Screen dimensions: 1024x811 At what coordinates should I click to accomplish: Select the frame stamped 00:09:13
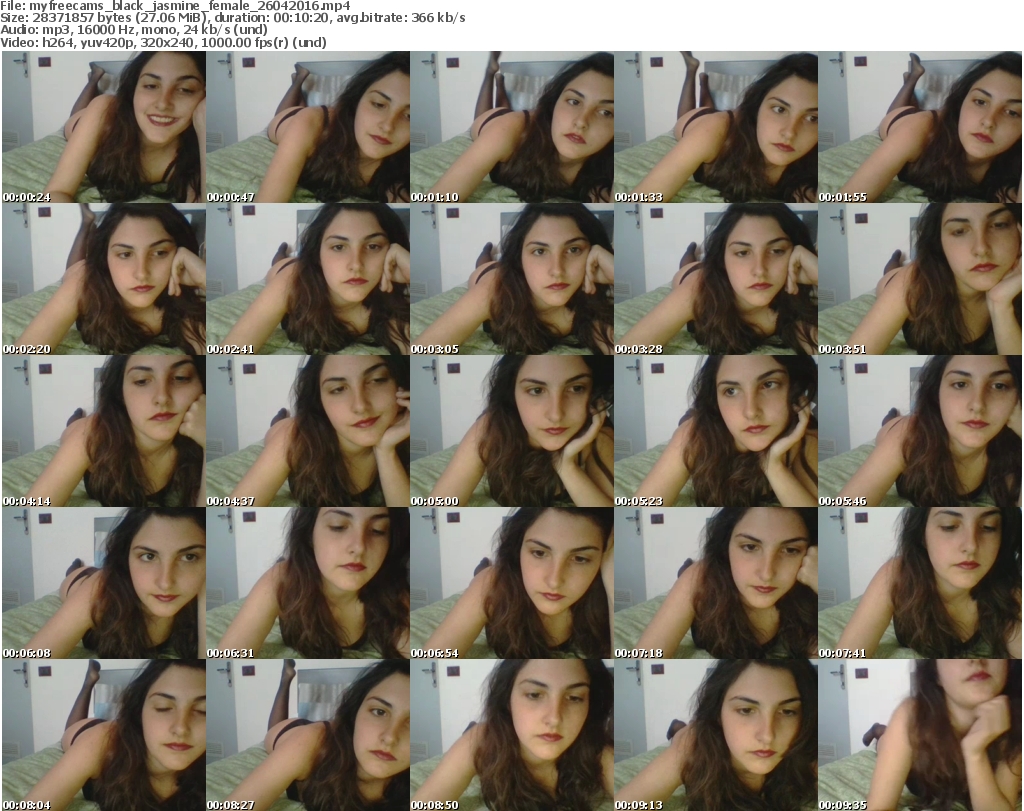coord(716,735)
